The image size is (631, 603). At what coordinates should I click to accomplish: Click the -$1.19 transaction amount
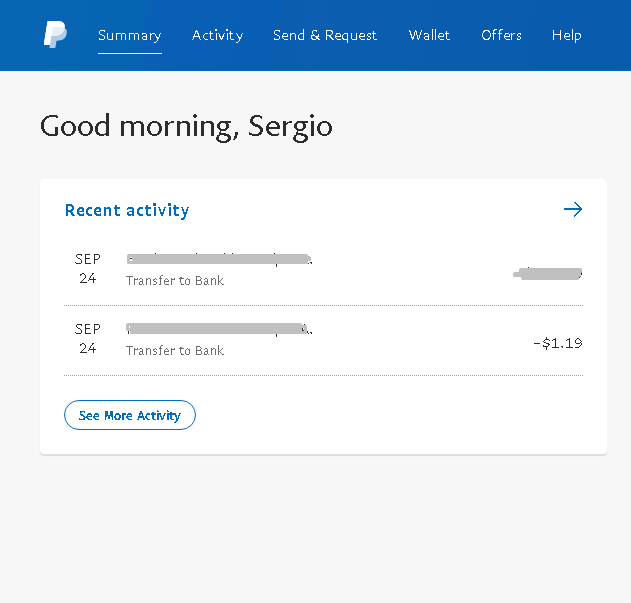(557, 343)
